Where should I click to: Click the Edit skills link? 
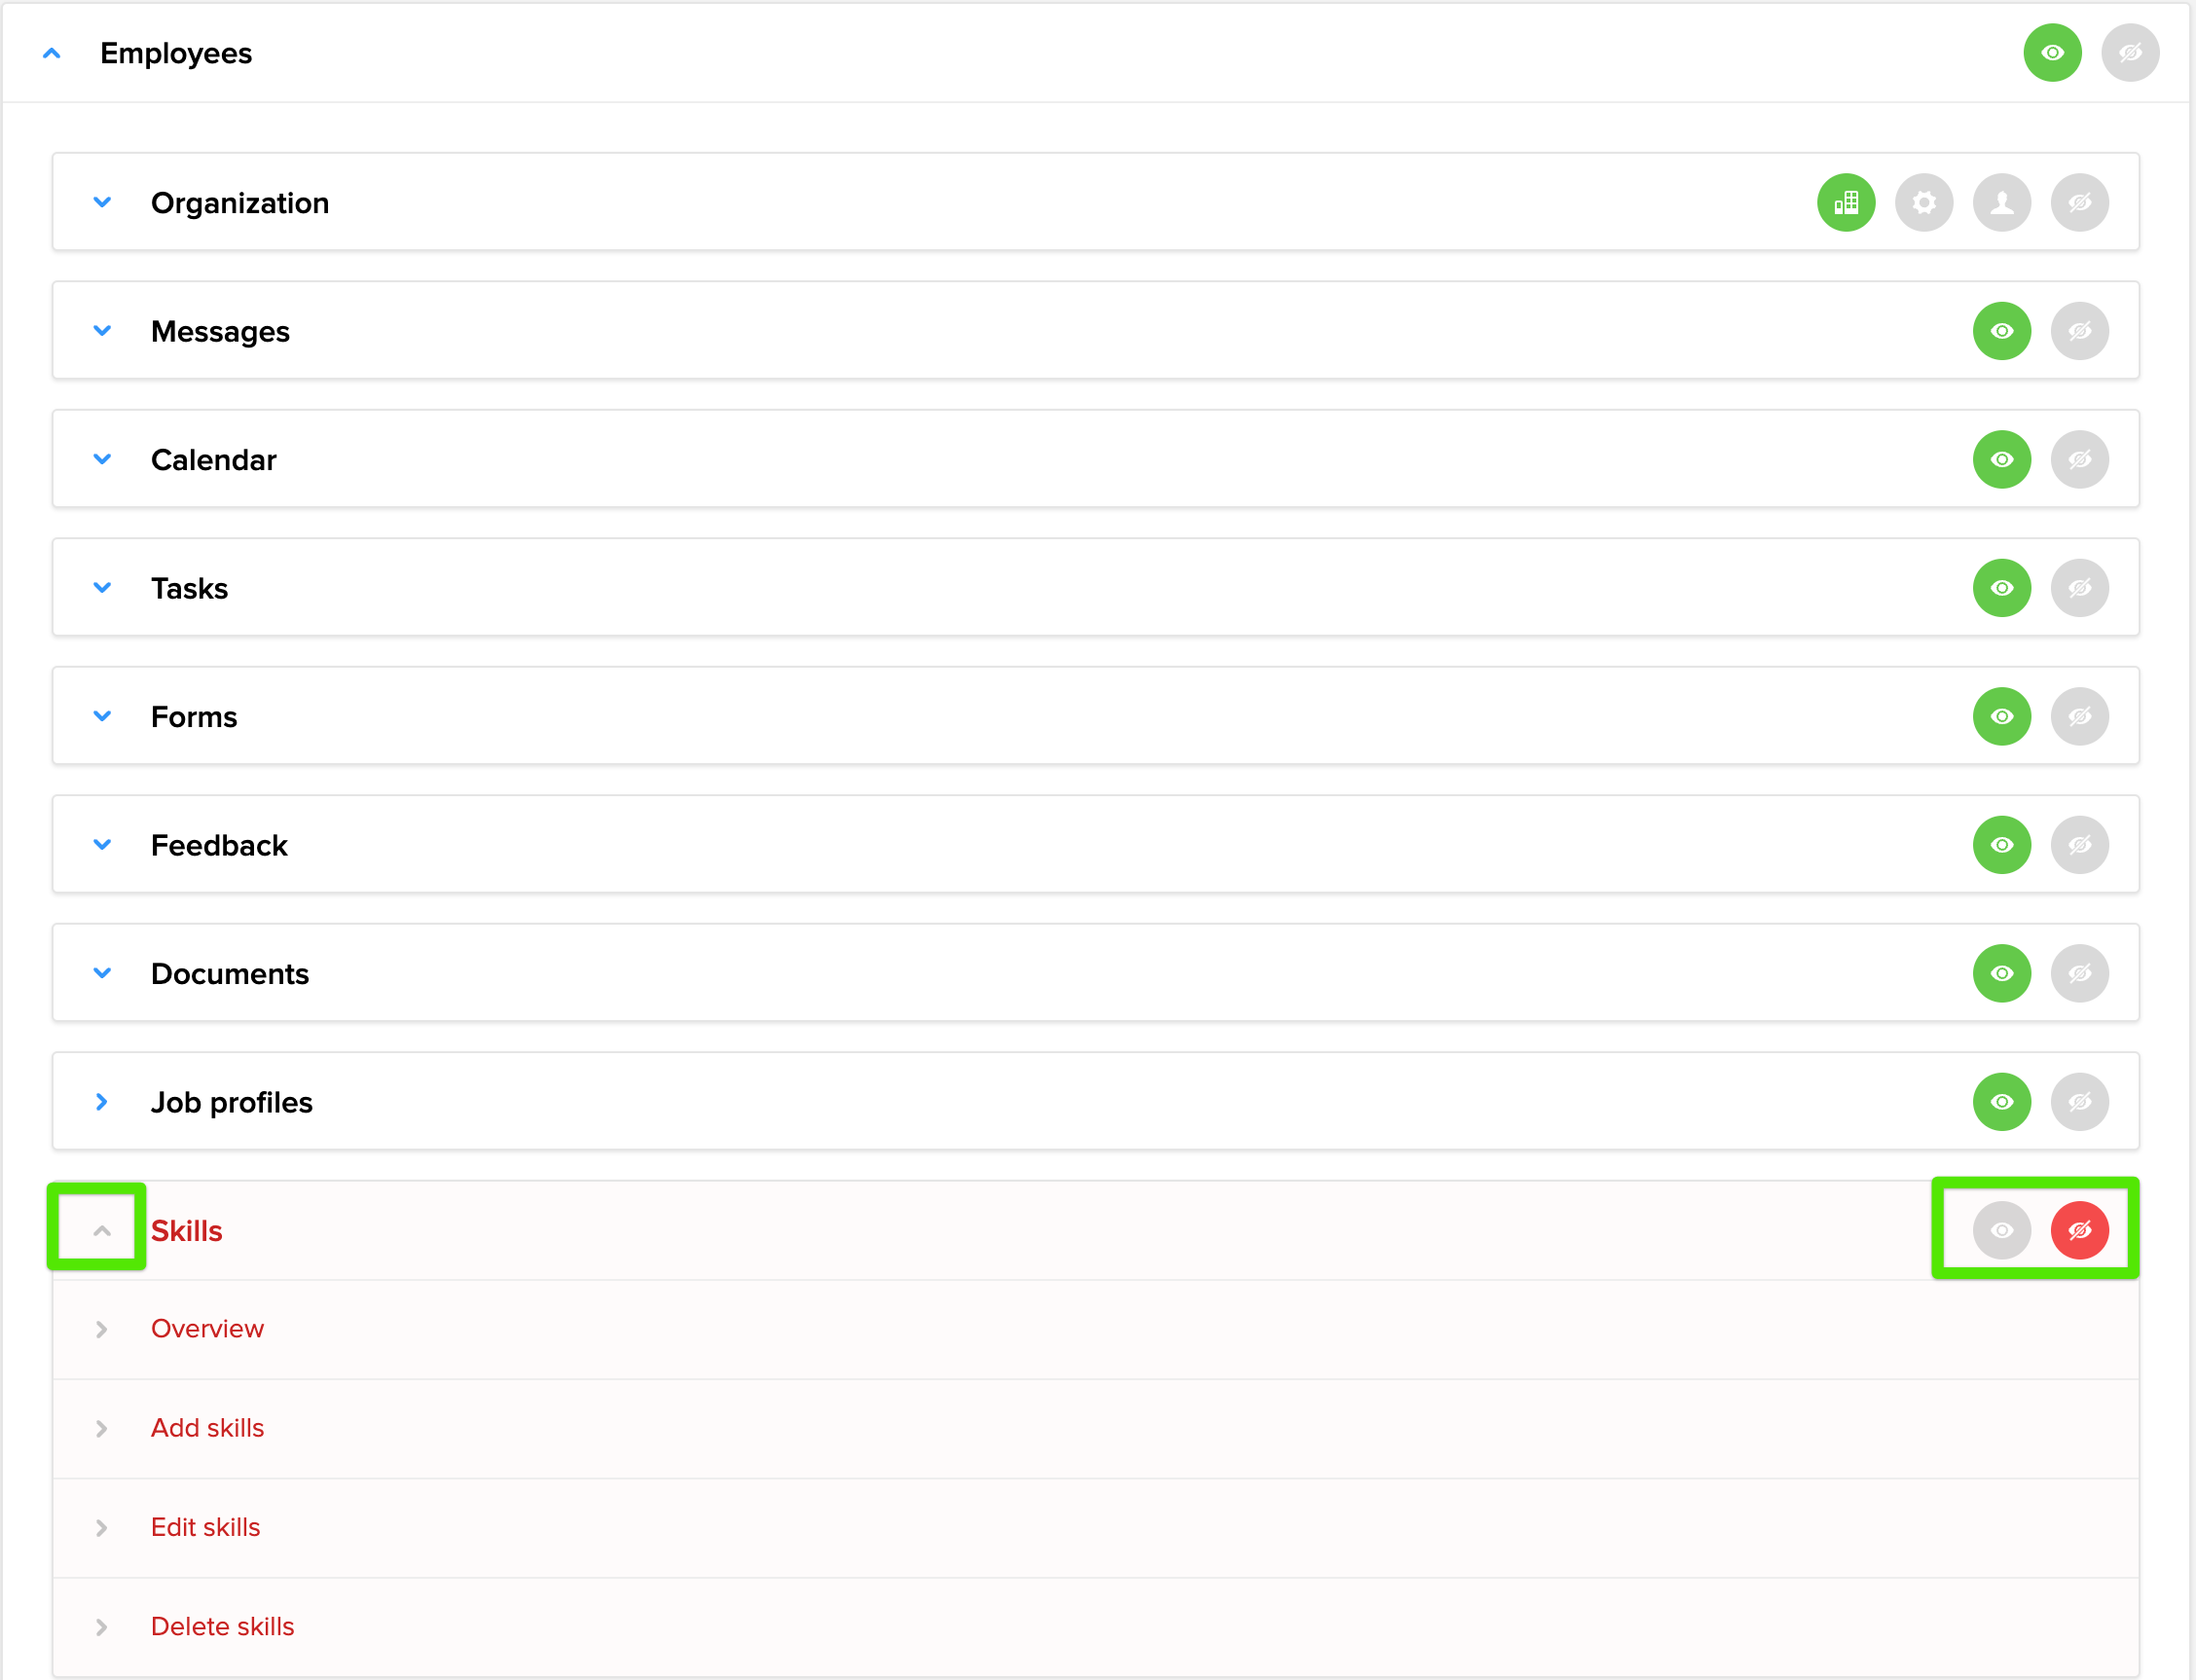coord(205,1527)
